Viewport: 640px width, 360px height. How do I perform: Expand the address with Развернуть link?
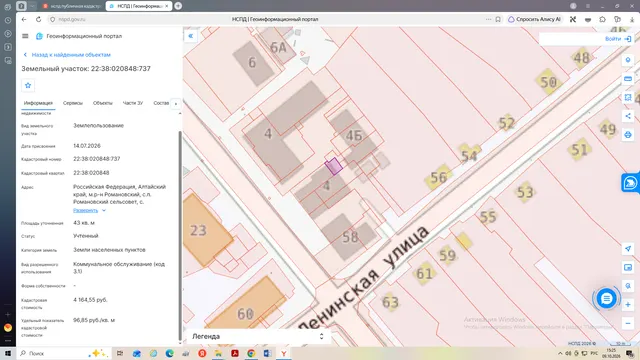(x=89, y=210)
